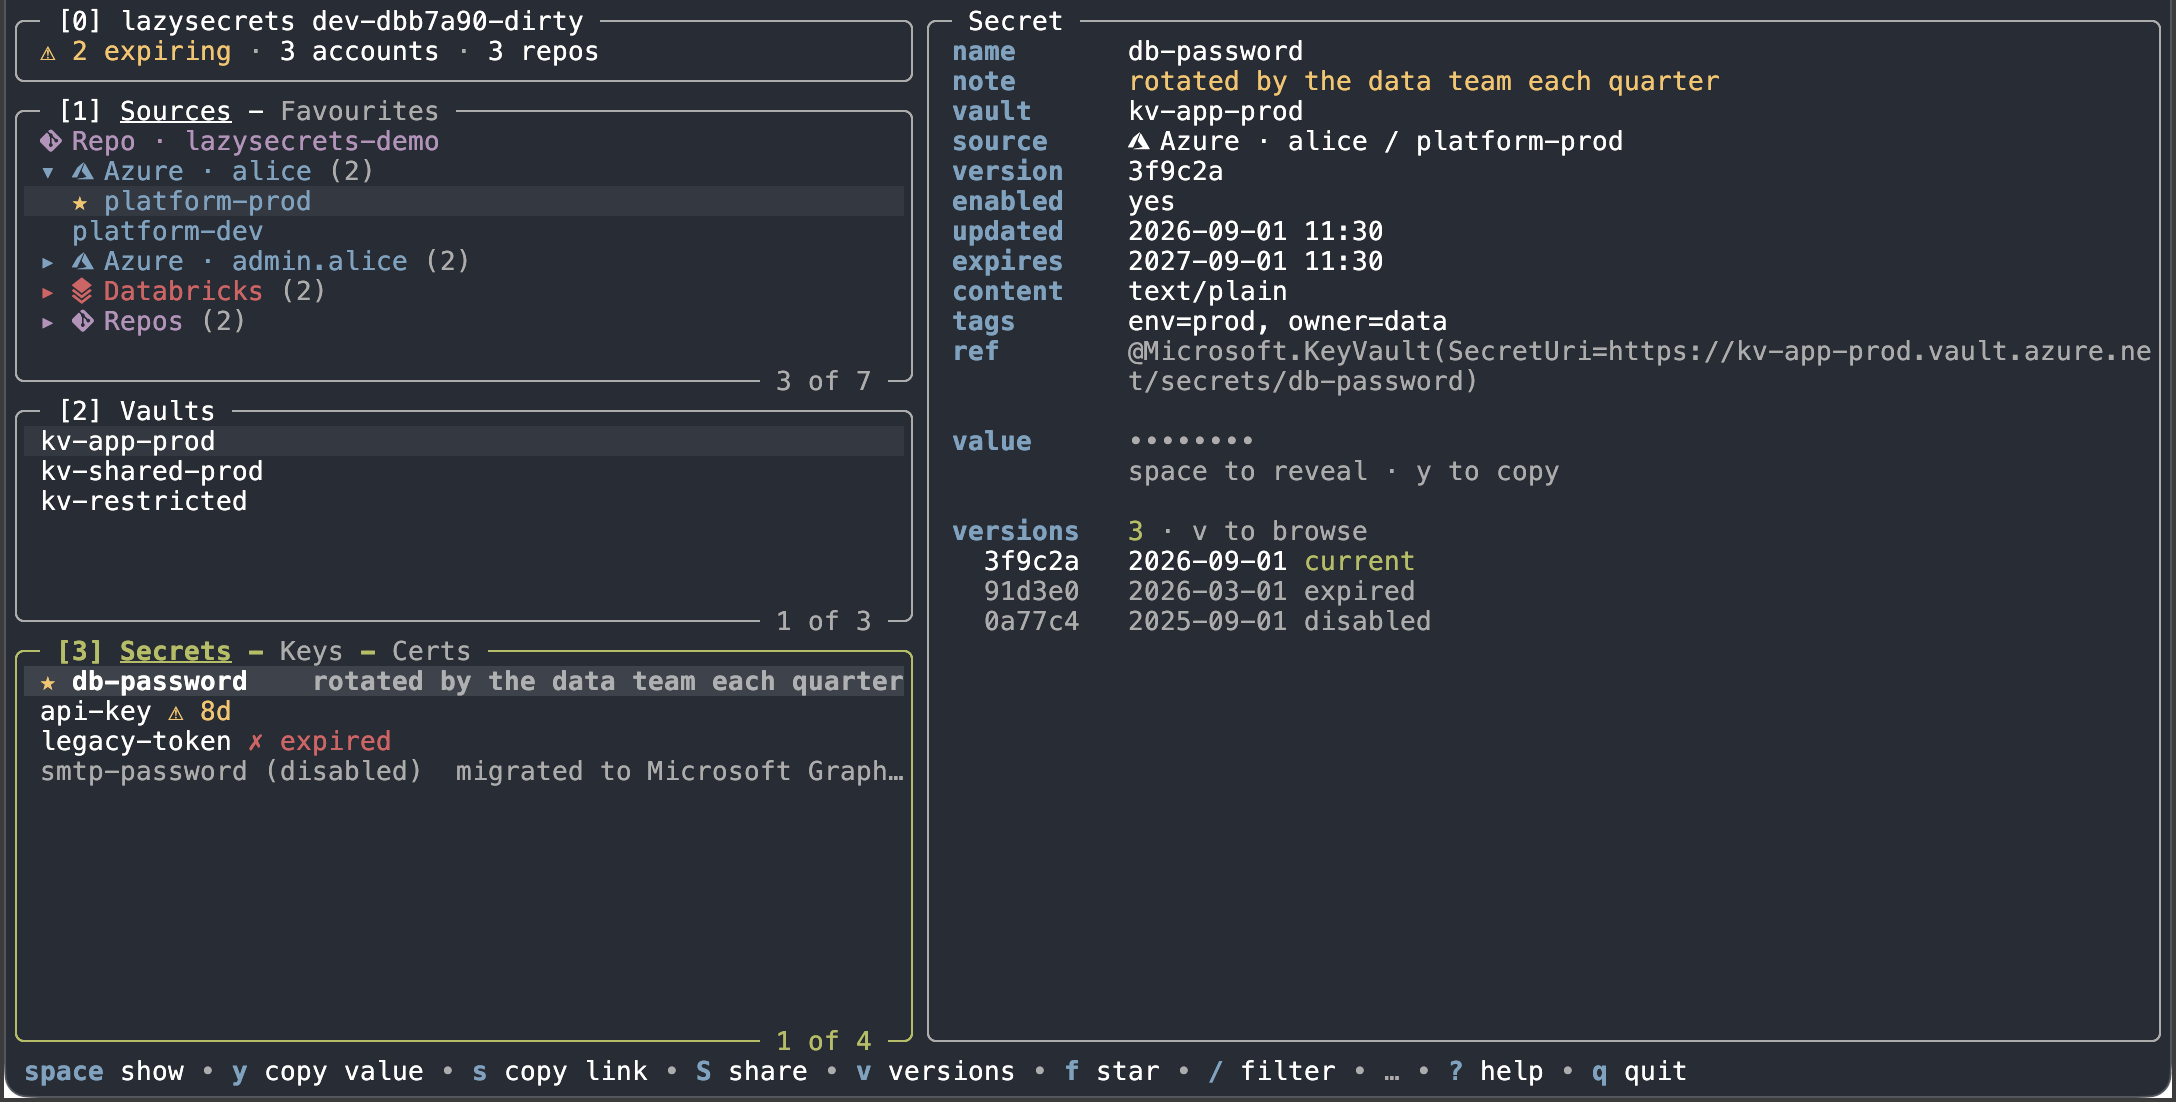Viewport: 2176px width, 1102px height.
Task: Click the expiry warning icon next to api-key
Action: [x=176, y=713]
